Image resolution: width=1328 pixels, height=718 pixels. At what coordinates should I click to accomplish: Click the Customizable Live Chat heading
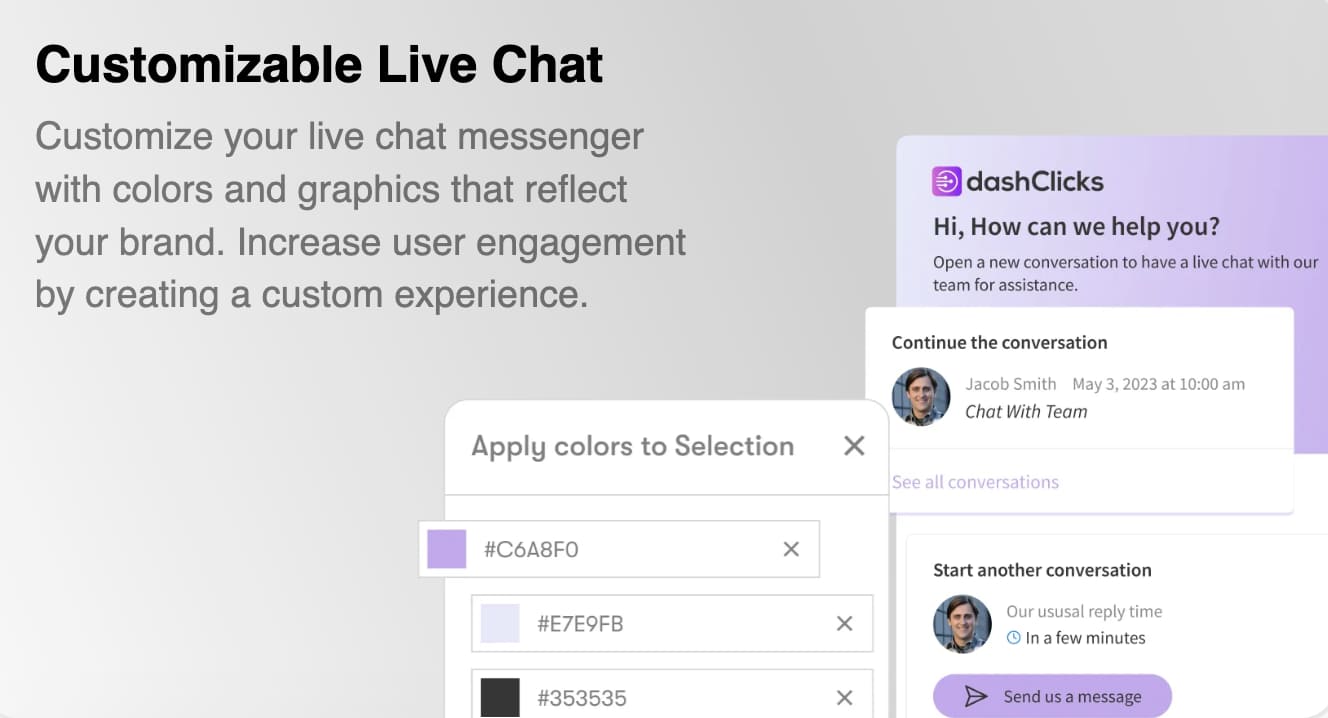[x=320, y=65]
